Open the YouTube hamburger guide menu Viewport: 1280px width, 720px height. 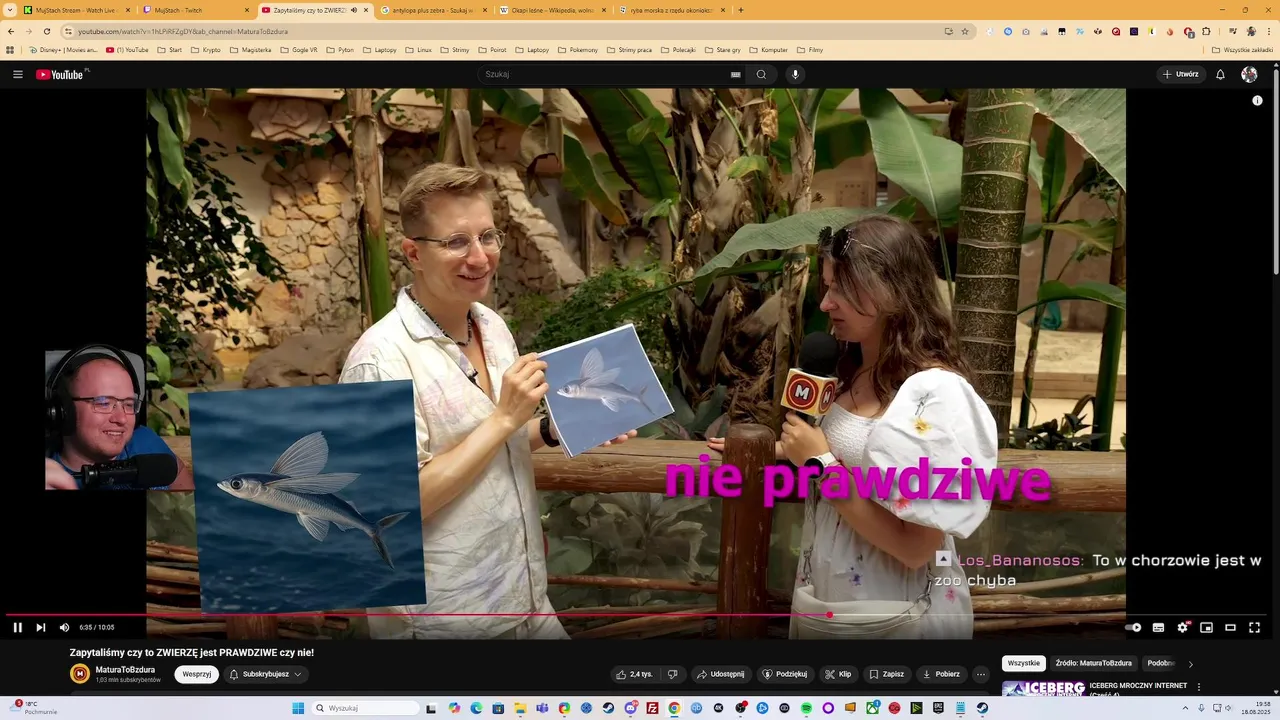pyautogui.click(x=18, y=74)
